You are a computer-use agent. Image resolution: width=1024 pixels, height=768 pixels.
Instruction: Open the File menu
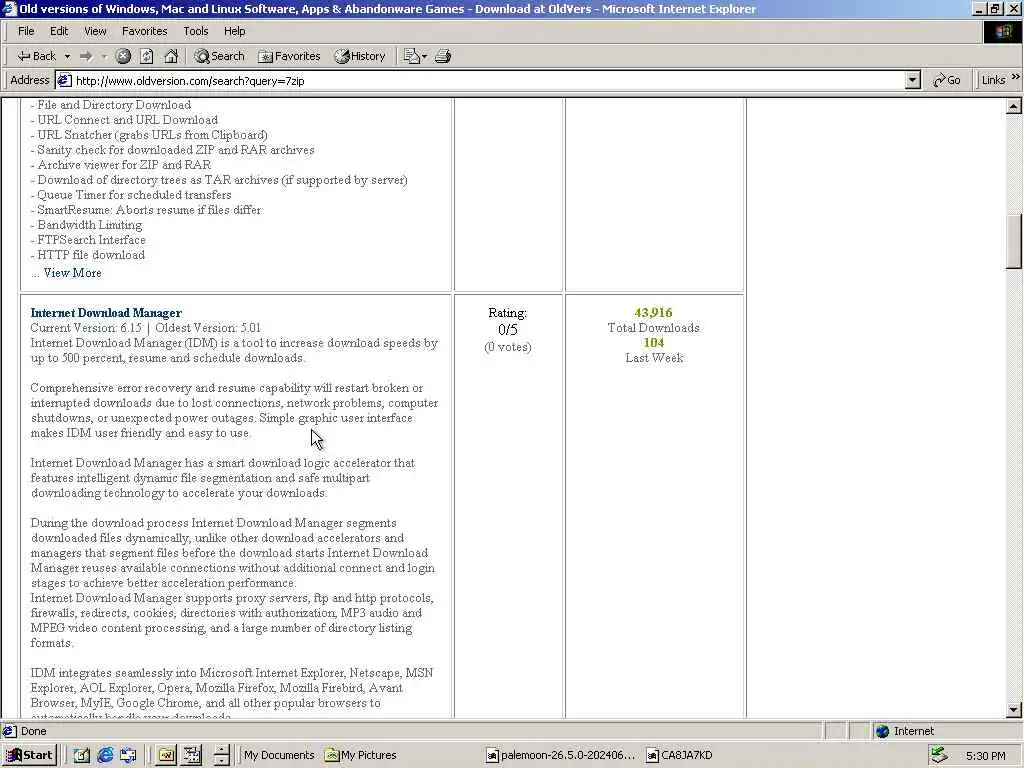[x=26, y=31]
